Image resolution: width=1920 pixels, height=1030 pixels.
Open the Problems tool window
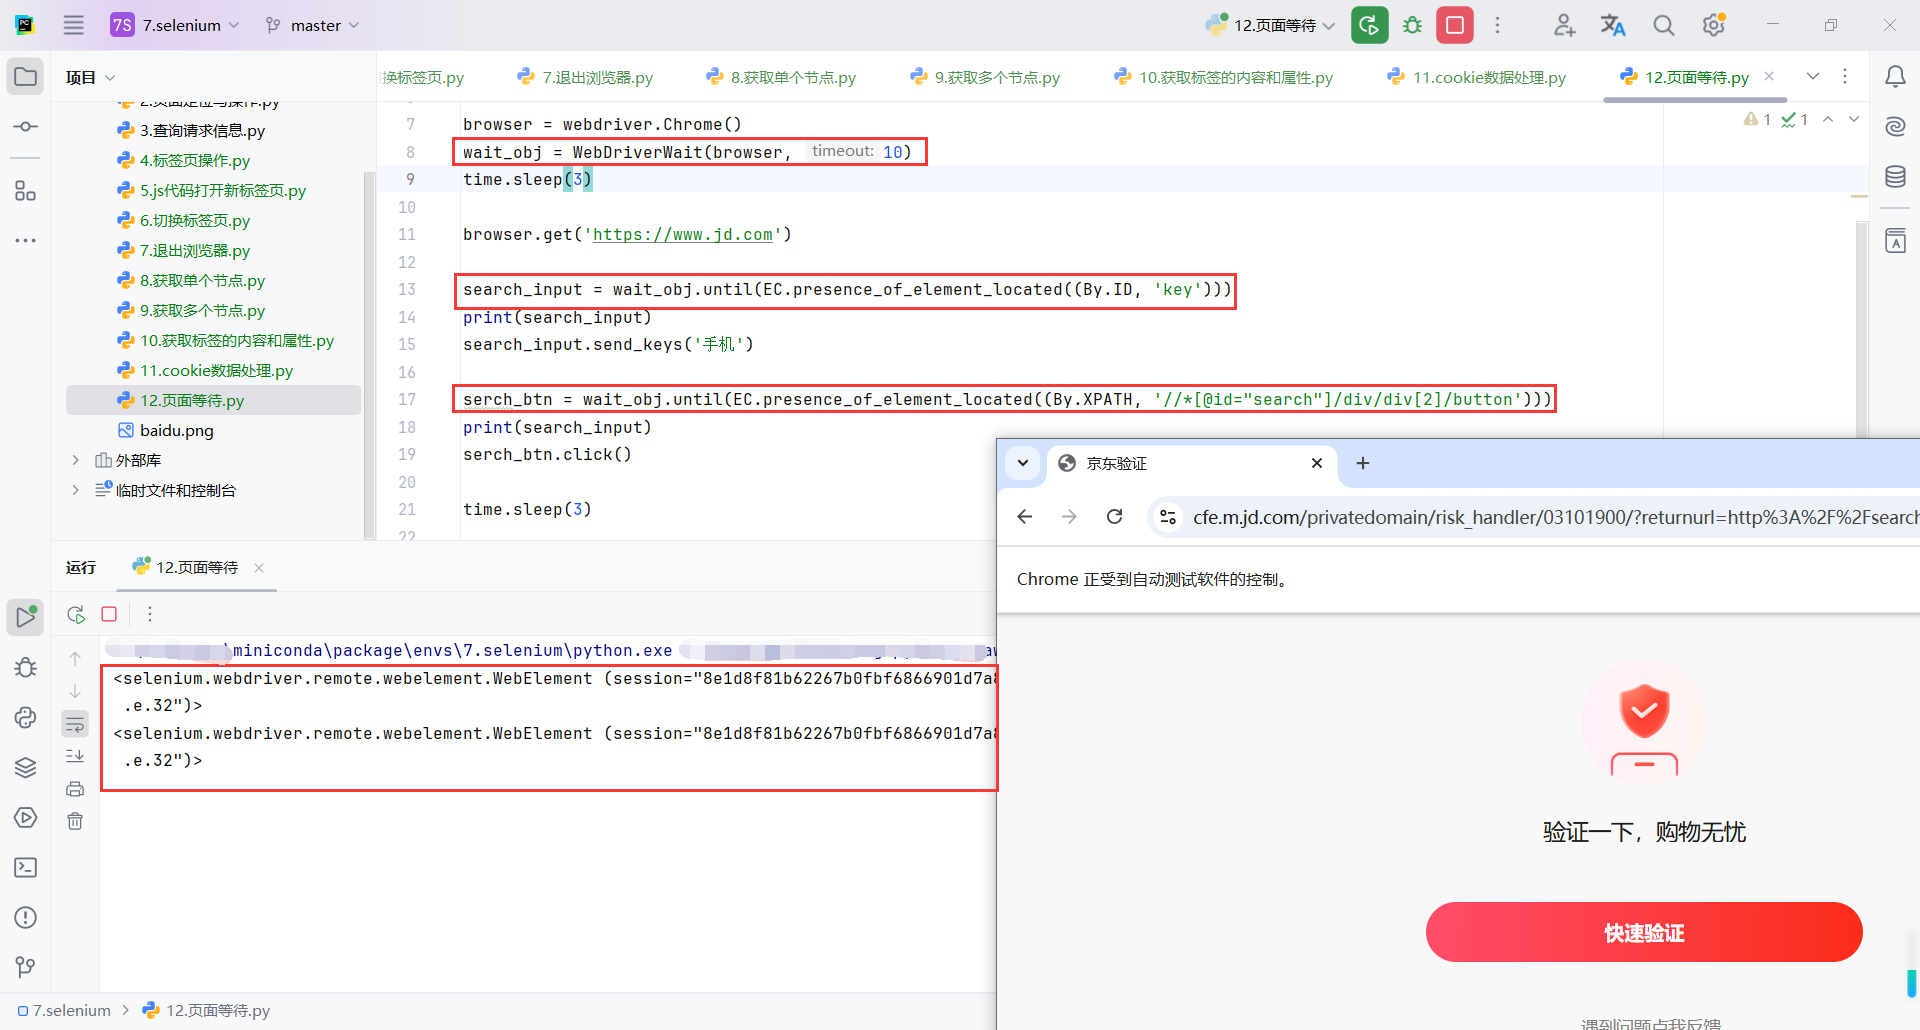pos(26,917)
